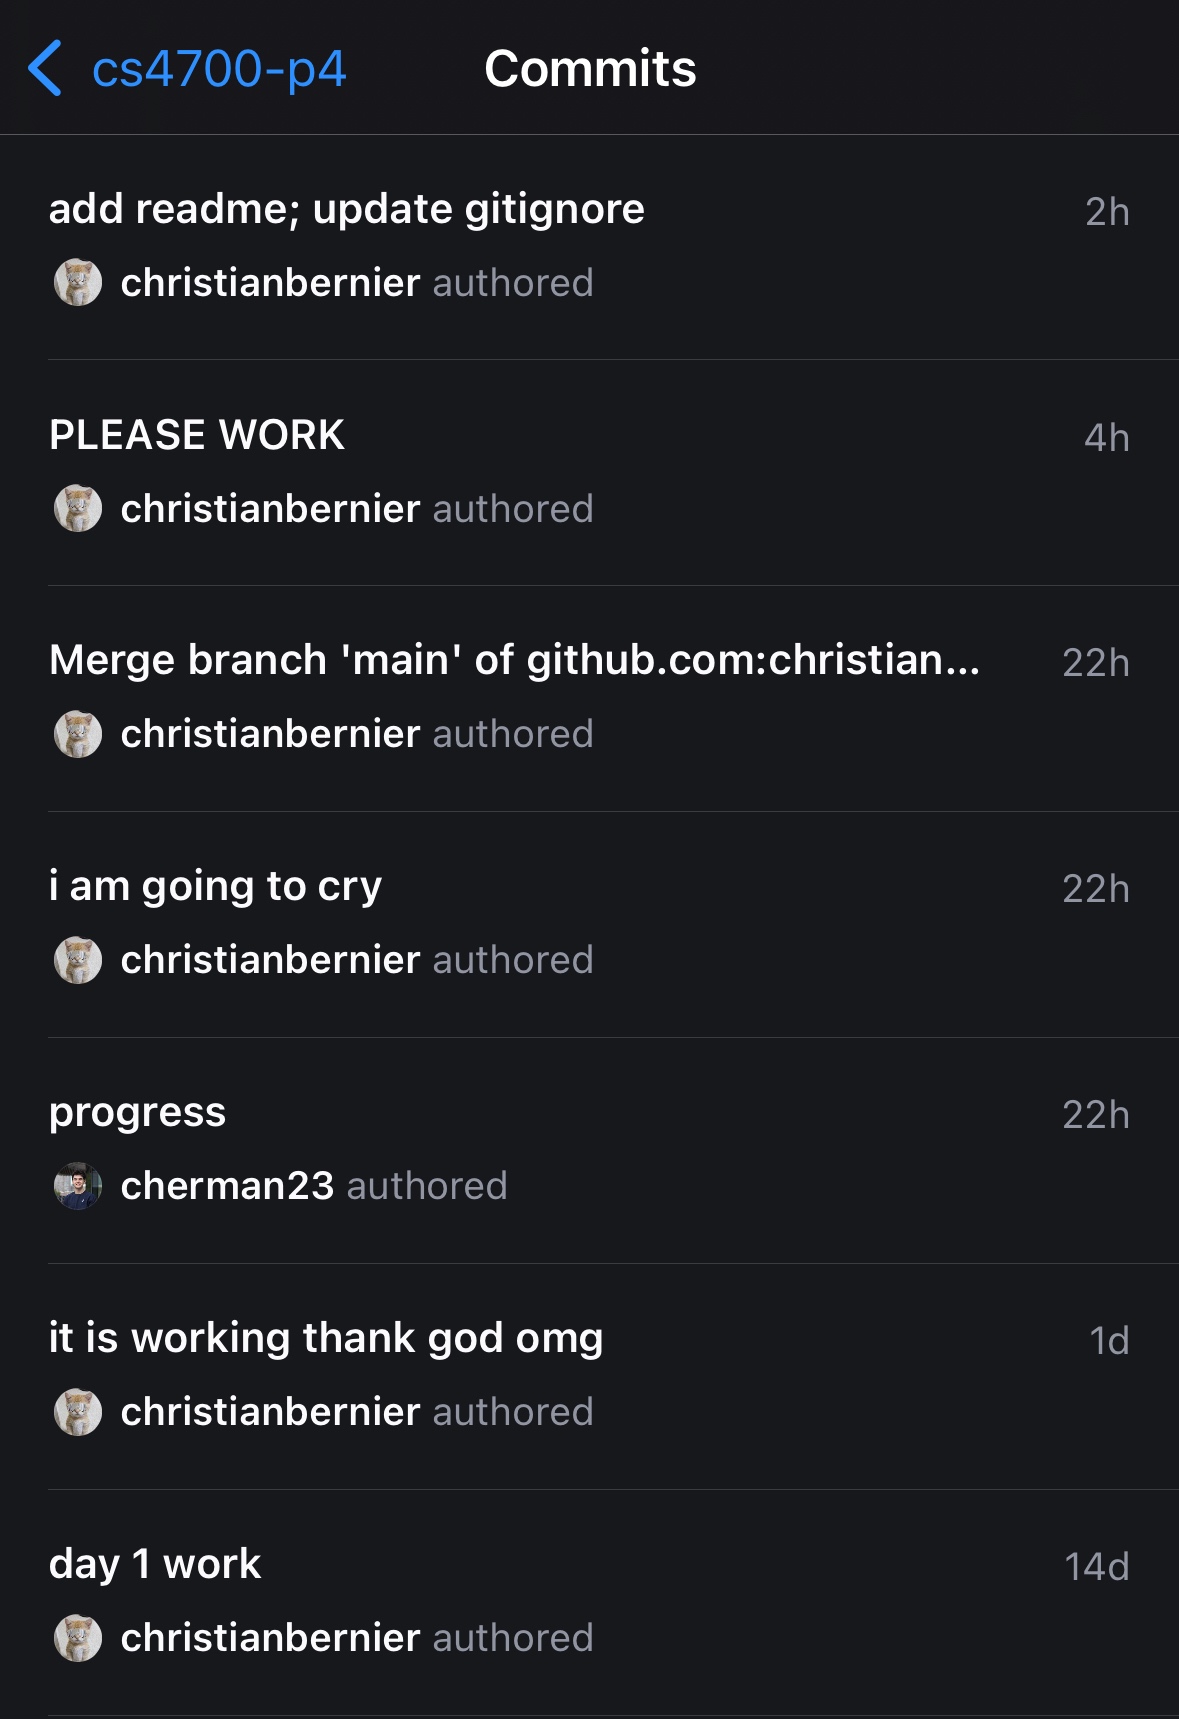The height and width of the screenshot is (1719, 1179).
Task: Tap cherman23's profile avatar
Action: point(78,1186)
